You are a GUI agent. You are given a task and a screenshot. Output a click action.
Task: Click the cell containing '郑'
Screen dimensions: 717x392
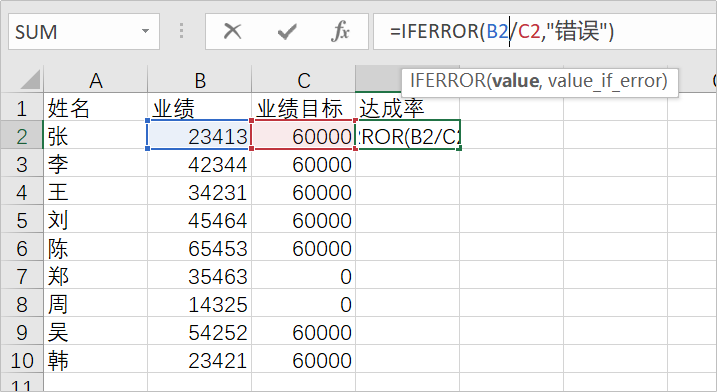(x=96, y=276)
